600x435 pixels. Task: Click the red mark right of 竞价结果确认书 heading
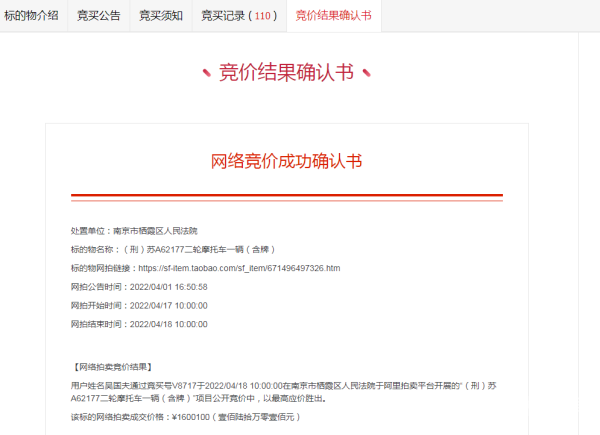[x=367, y=72]
